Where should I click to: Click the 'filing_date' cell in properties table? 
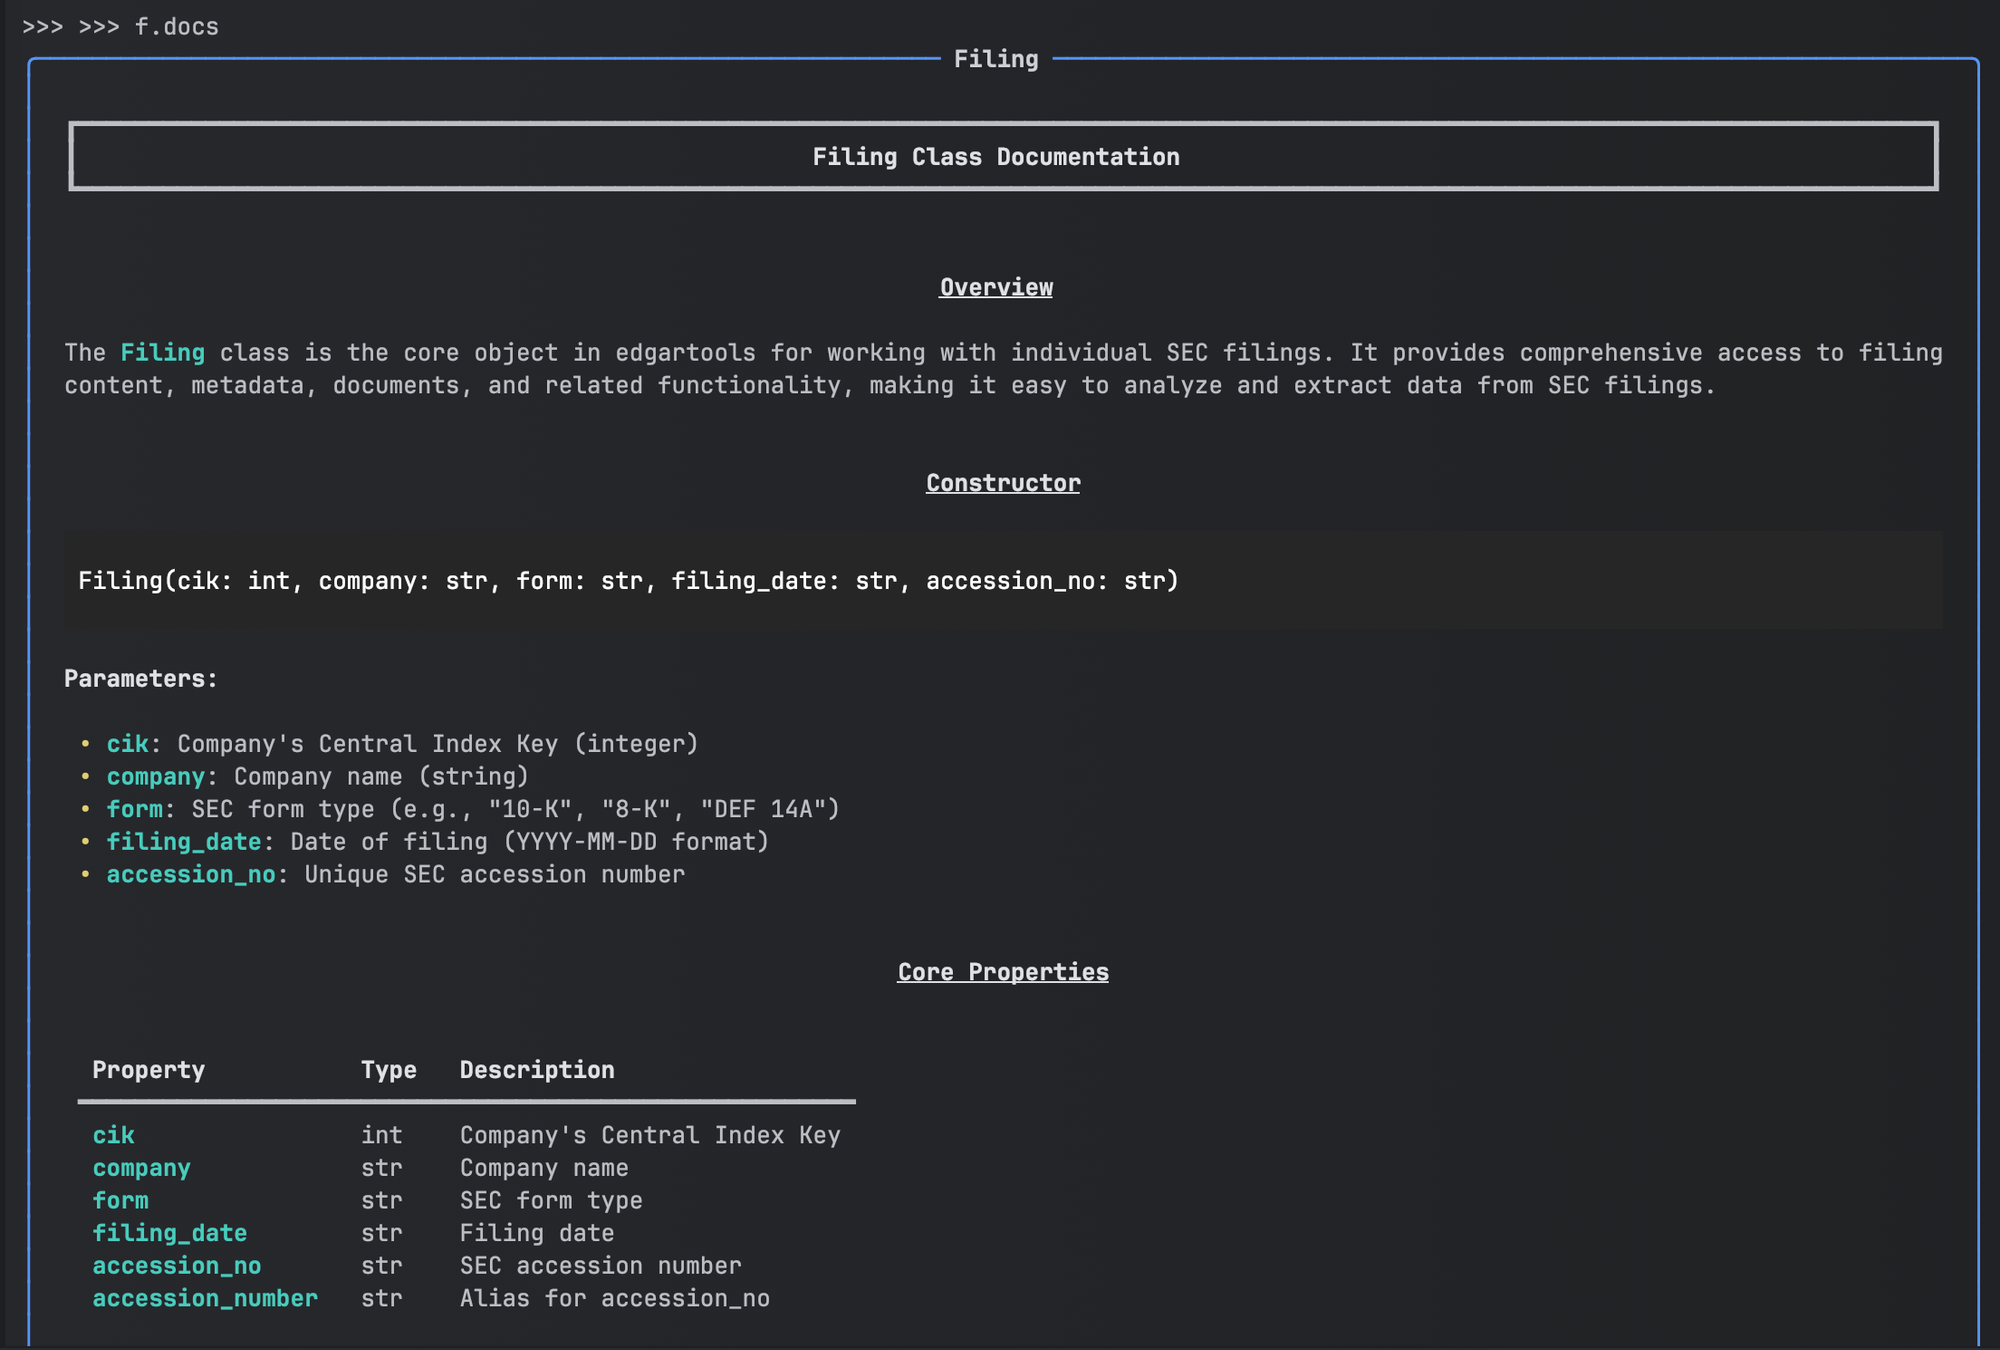170,1233
